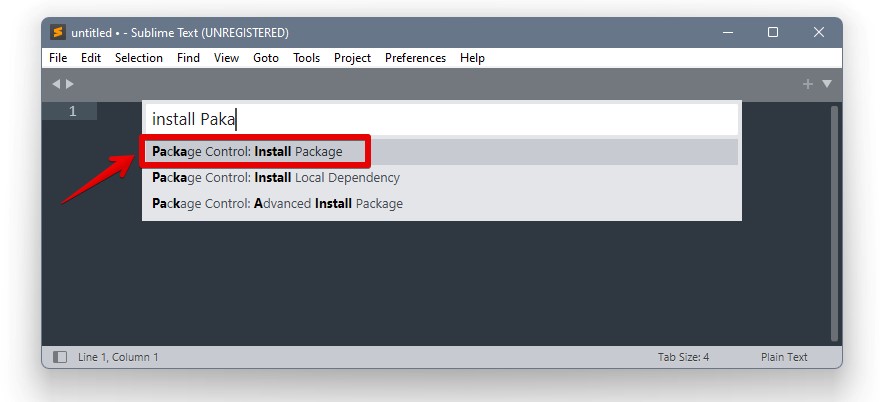Add a new tab with plus icon

click(x=808, y=84)
